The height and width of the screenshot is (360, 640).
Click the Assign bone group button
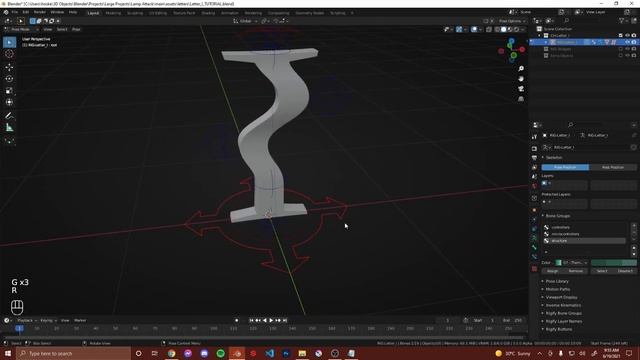(x=553, y=271)
